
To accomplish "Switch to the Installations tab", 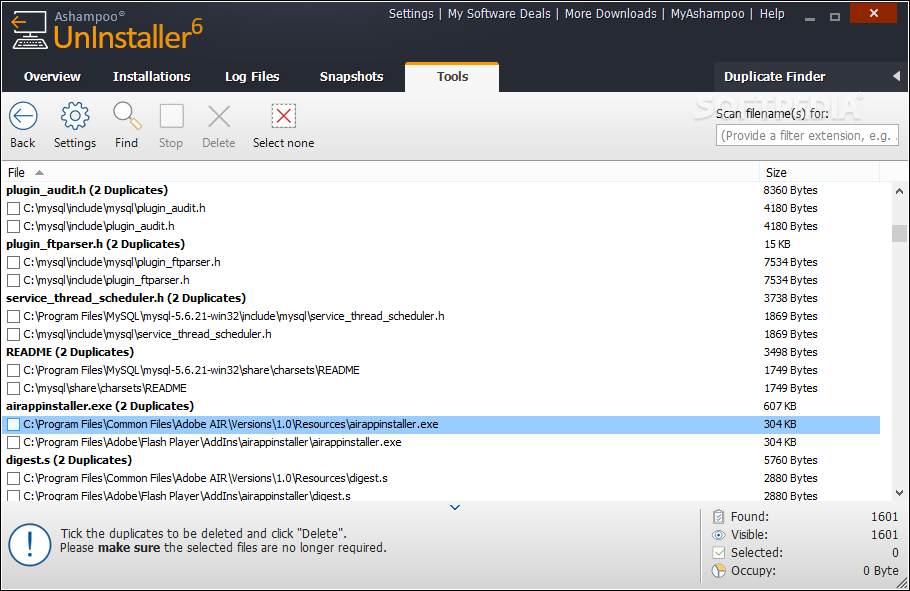I will (151, 77).
